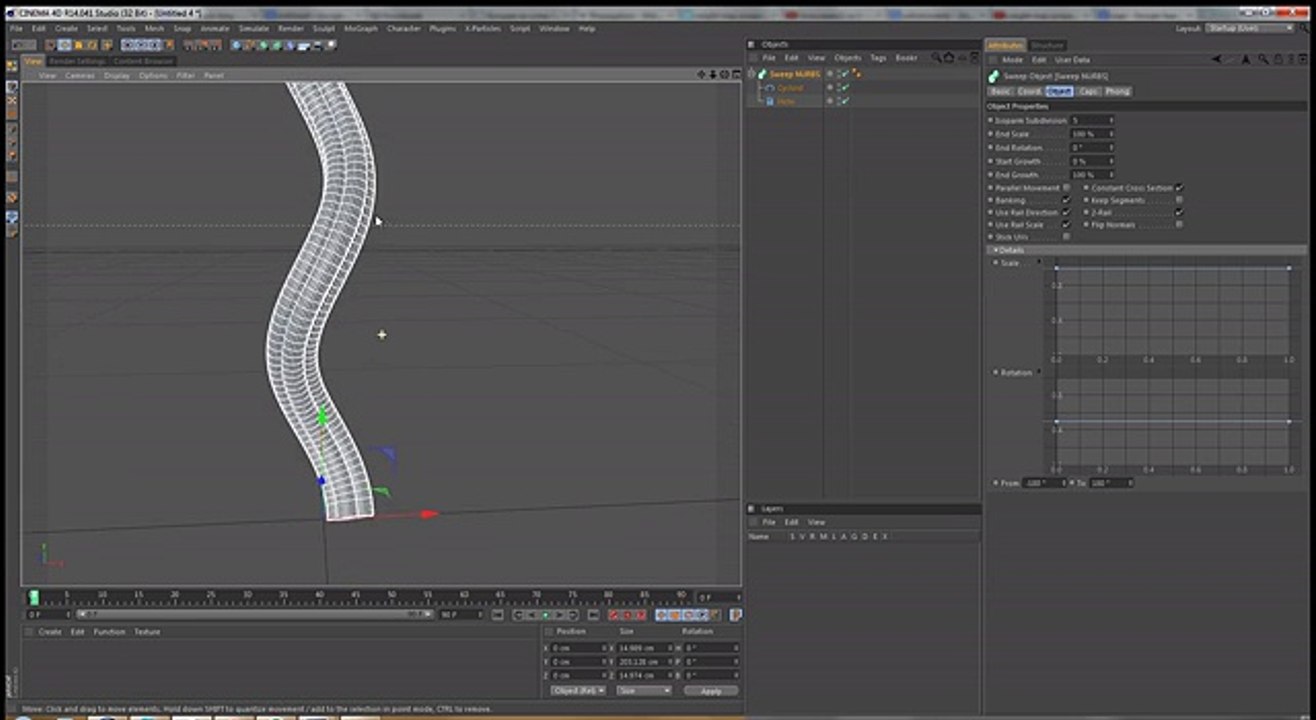Enable the Parallel Movement checkbox
This screenshot has height=720, width=1316.
pos(1066,188)
